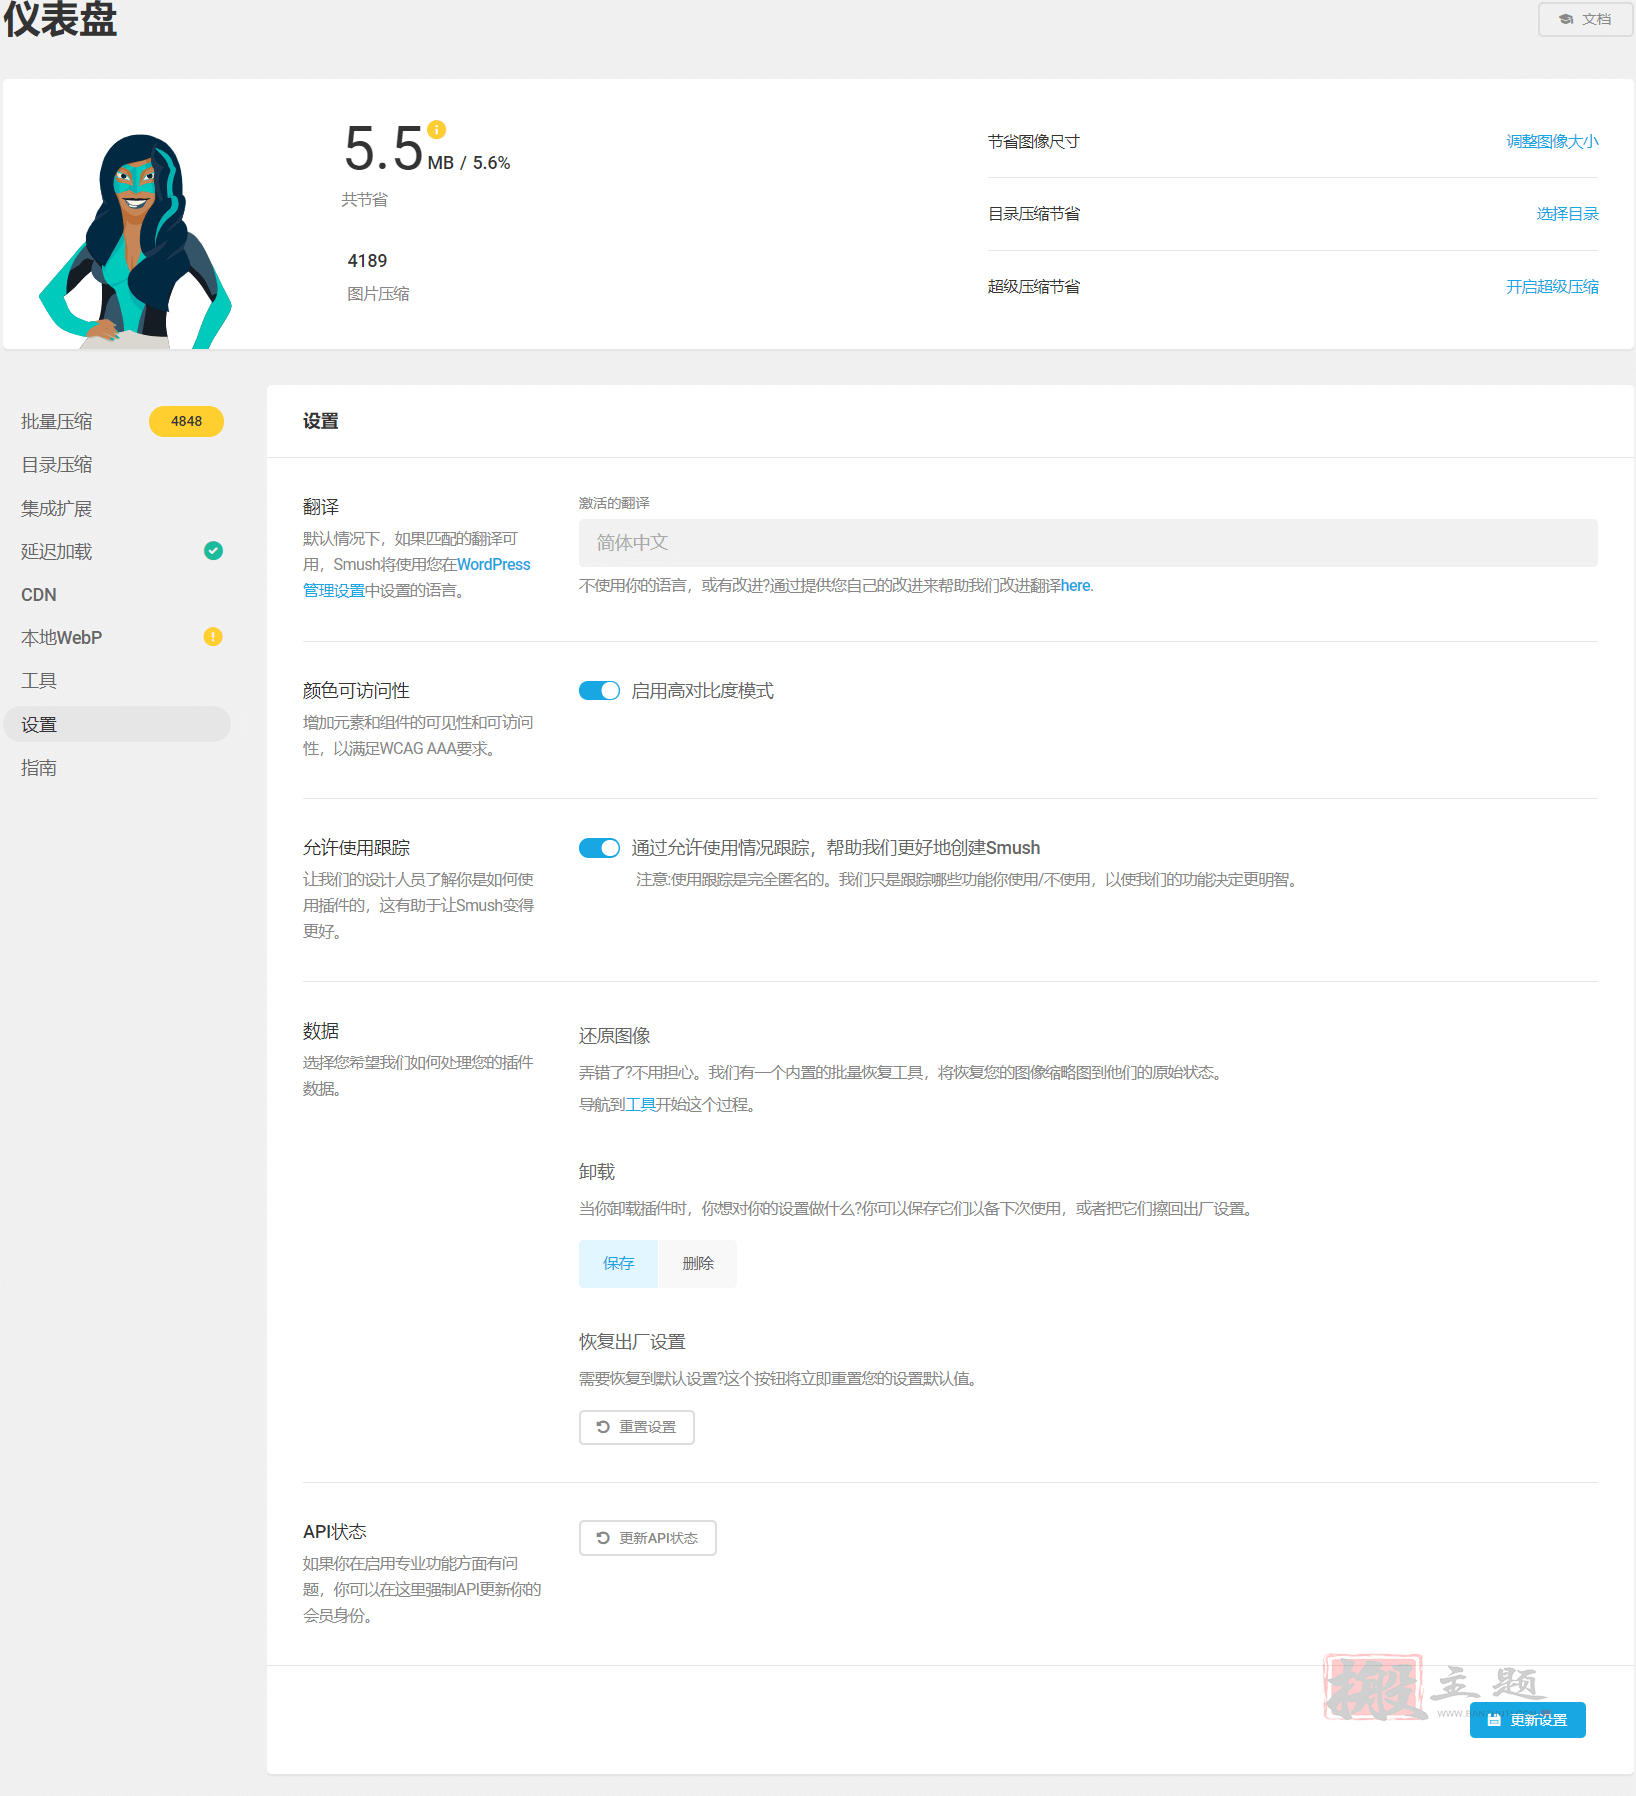Click the 节省图像尺寸 label
Viewport: 1636px width, 1796px height.
tap(1034, 142)
